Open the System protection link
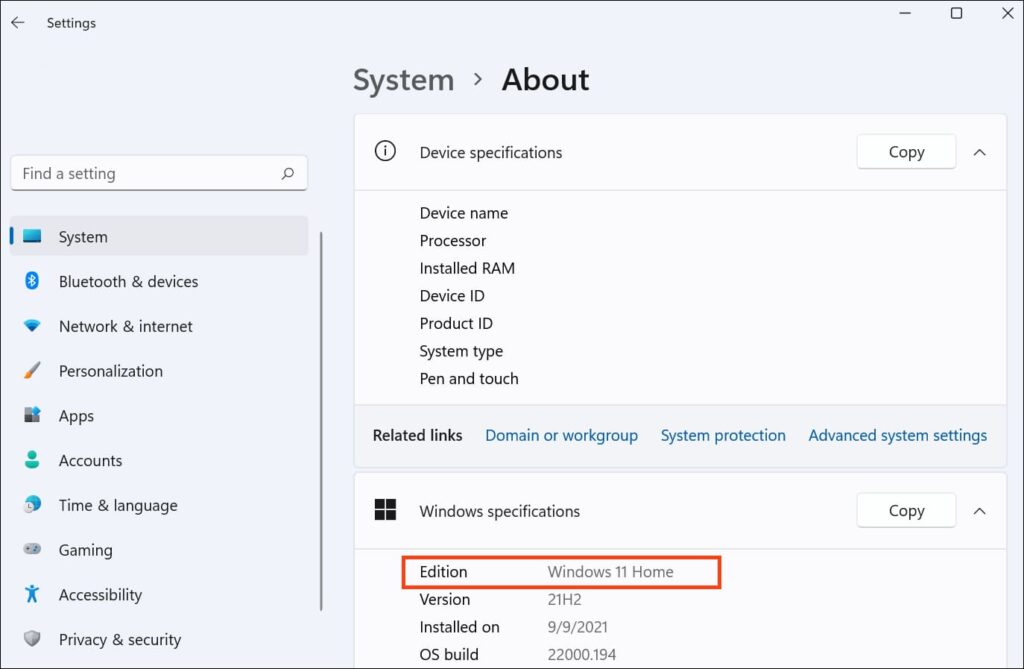 pyautogui.click(x=723, y=435)
